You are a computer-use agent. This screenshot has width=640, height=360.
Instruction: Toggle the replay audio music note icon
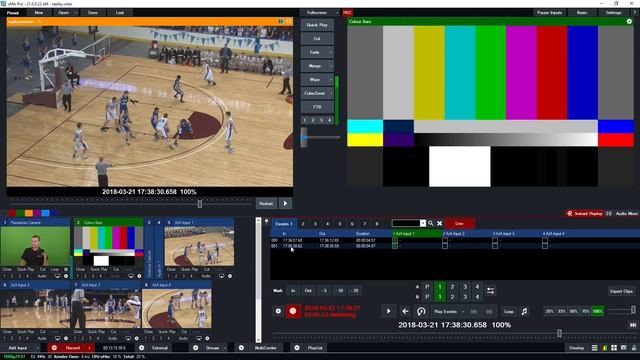click(x=524, y=311)
